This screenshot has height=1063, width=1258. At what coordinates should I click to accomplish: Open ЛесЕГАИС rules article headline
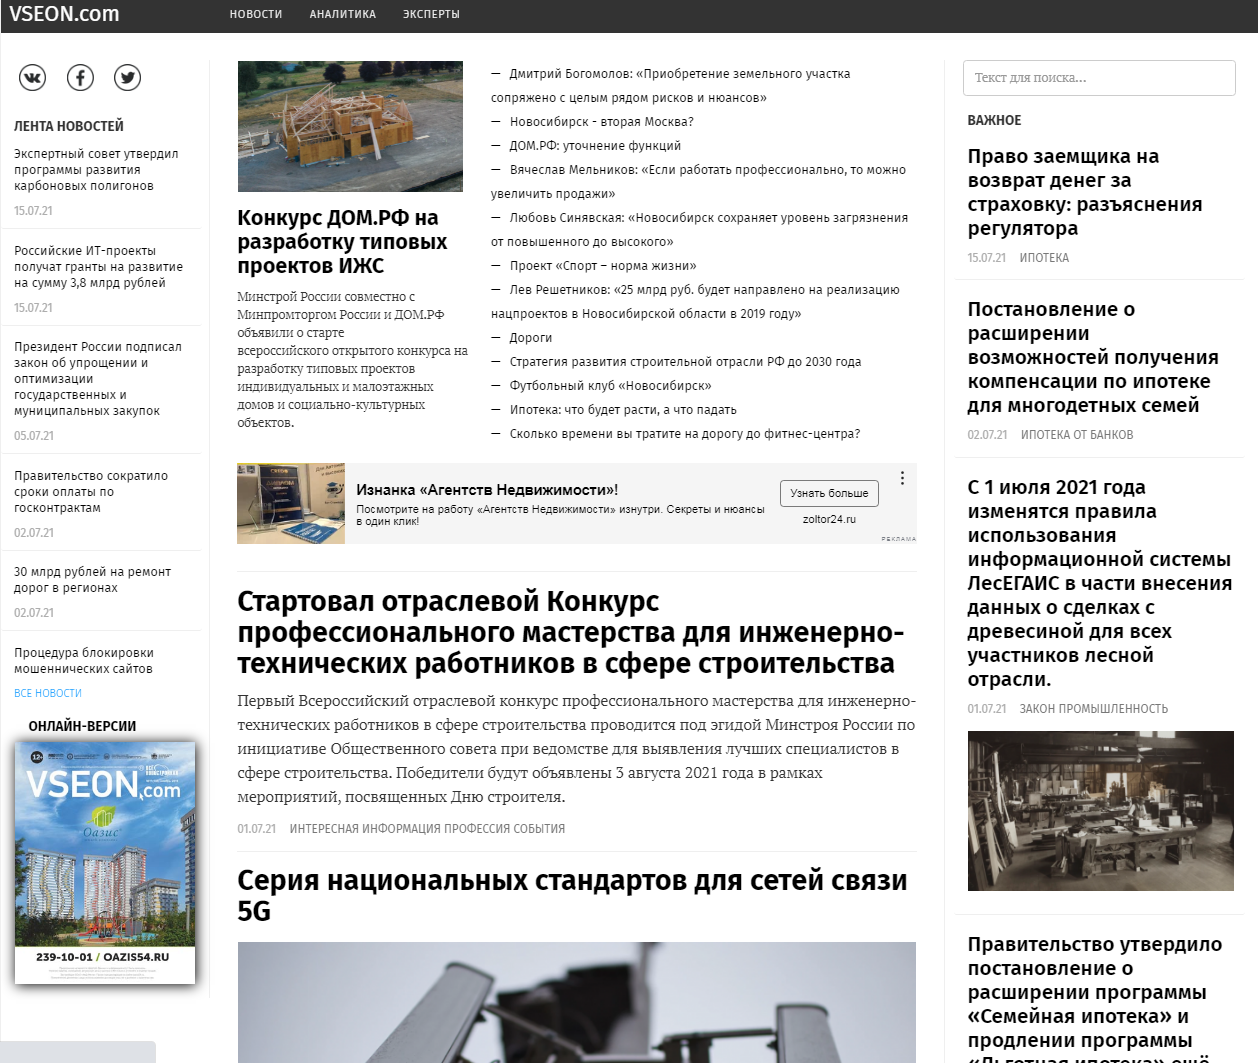tap(1099, 583)
